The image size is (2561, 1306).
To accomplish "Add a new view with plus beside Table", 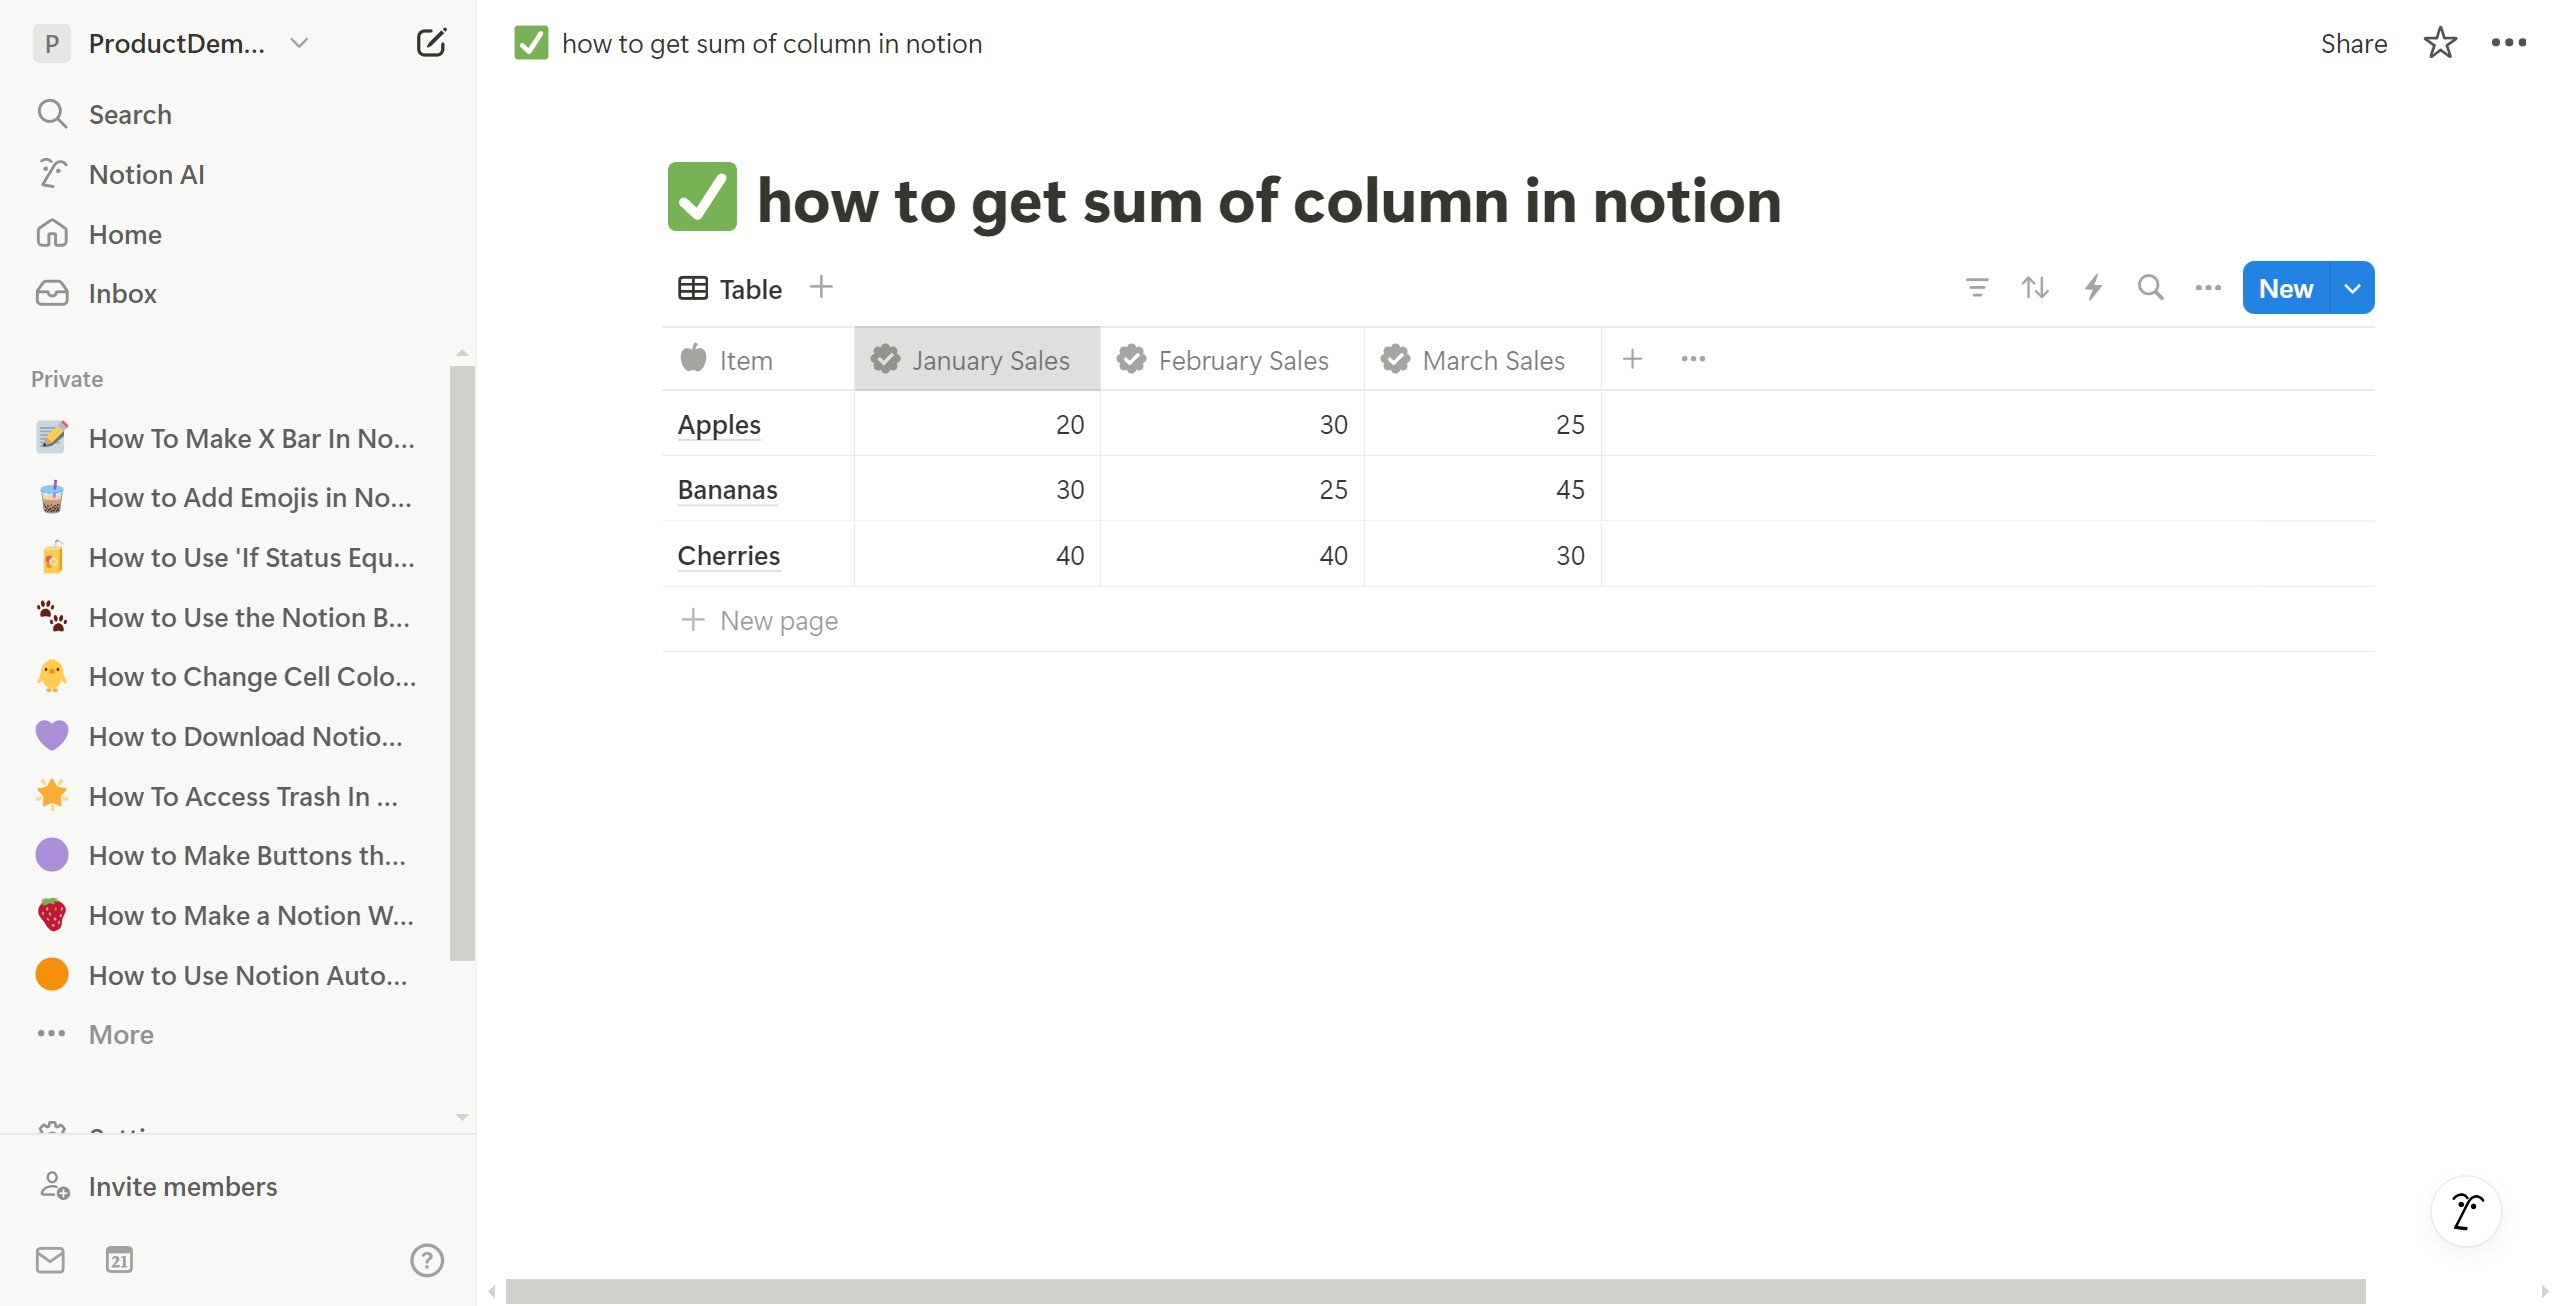I will [x=821, y=288].
